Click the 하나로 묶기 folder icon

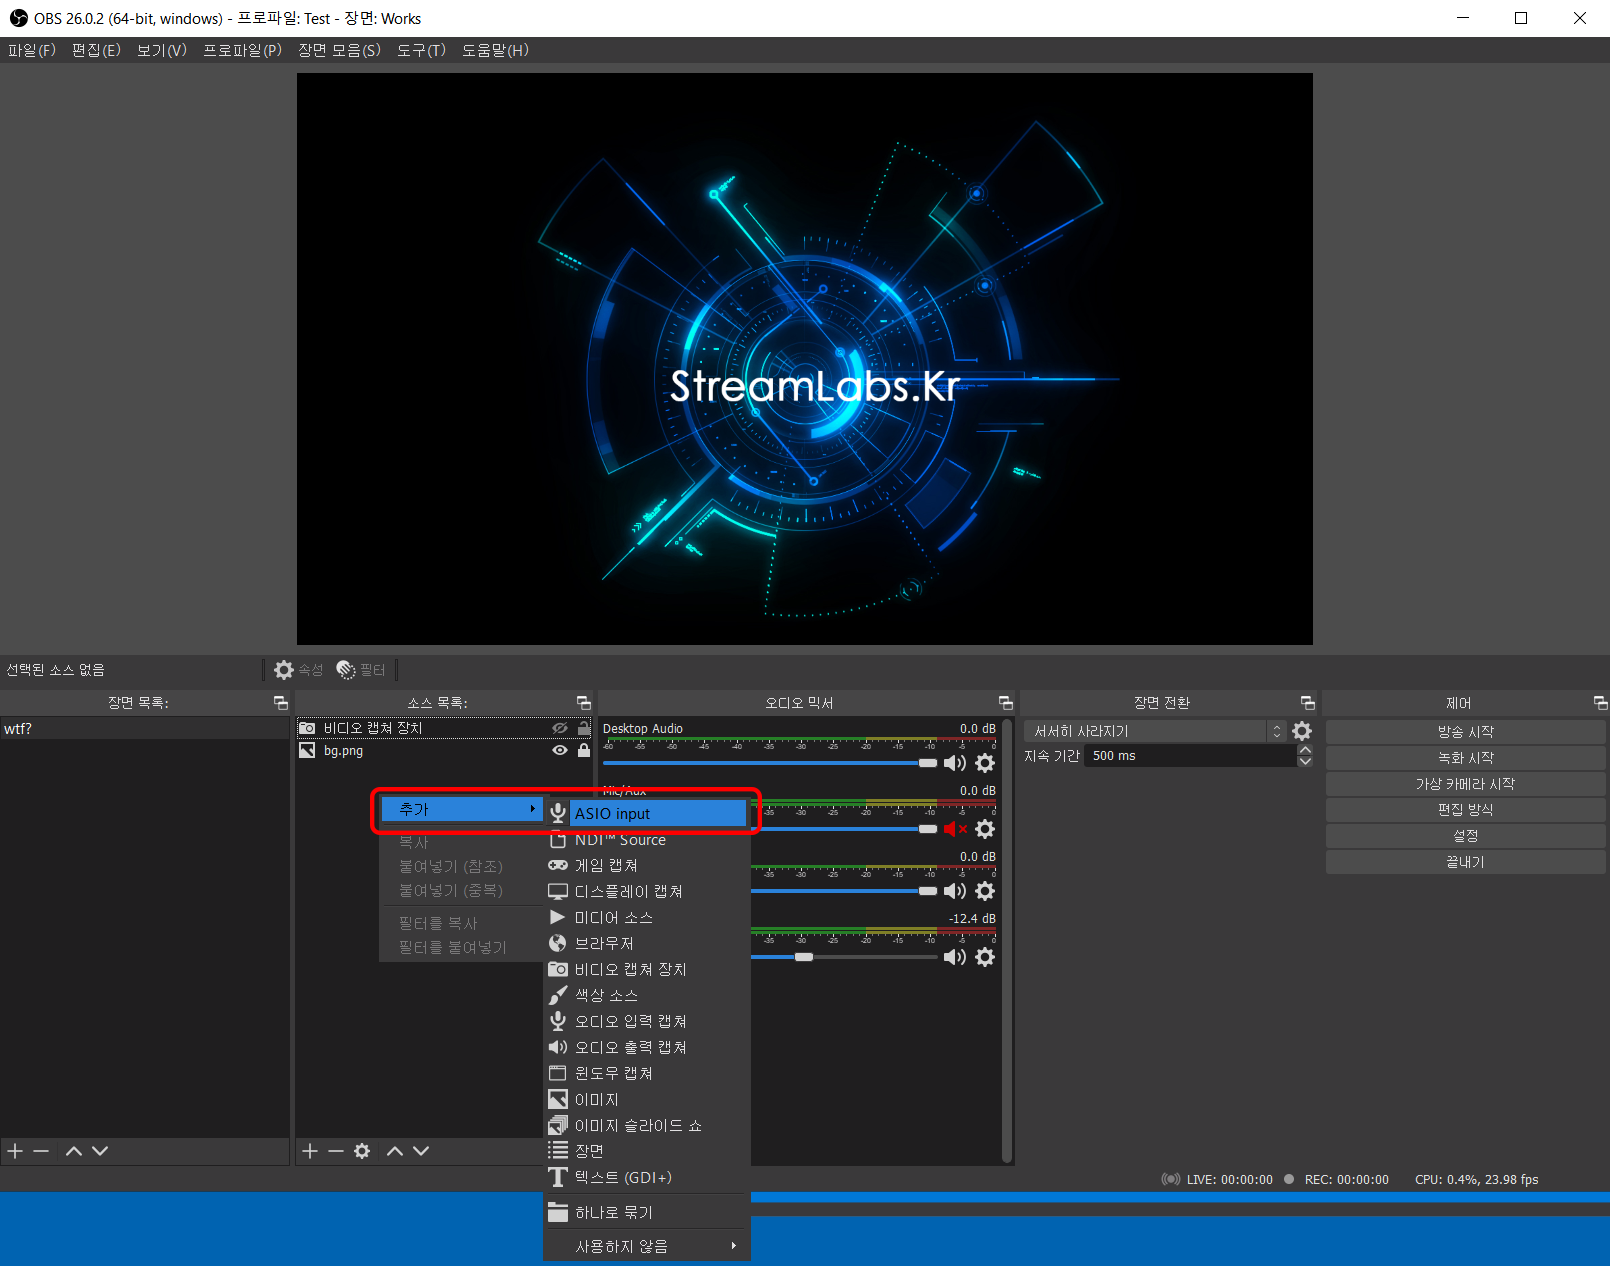click(x=558, y=1212)
